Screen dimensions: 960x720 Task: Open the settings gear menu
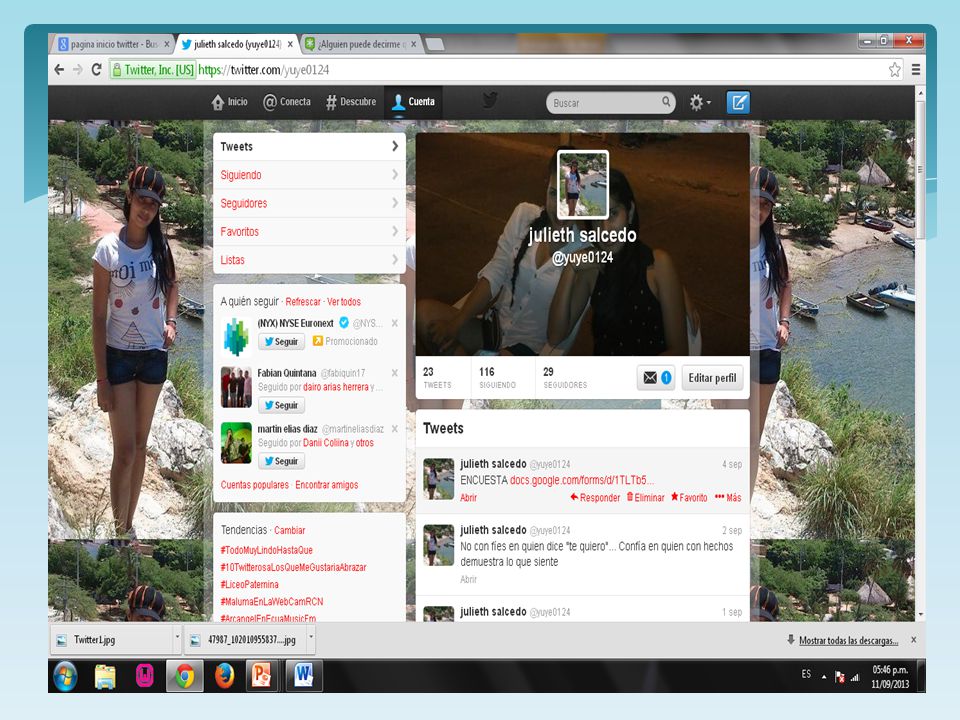coord(700,102)
